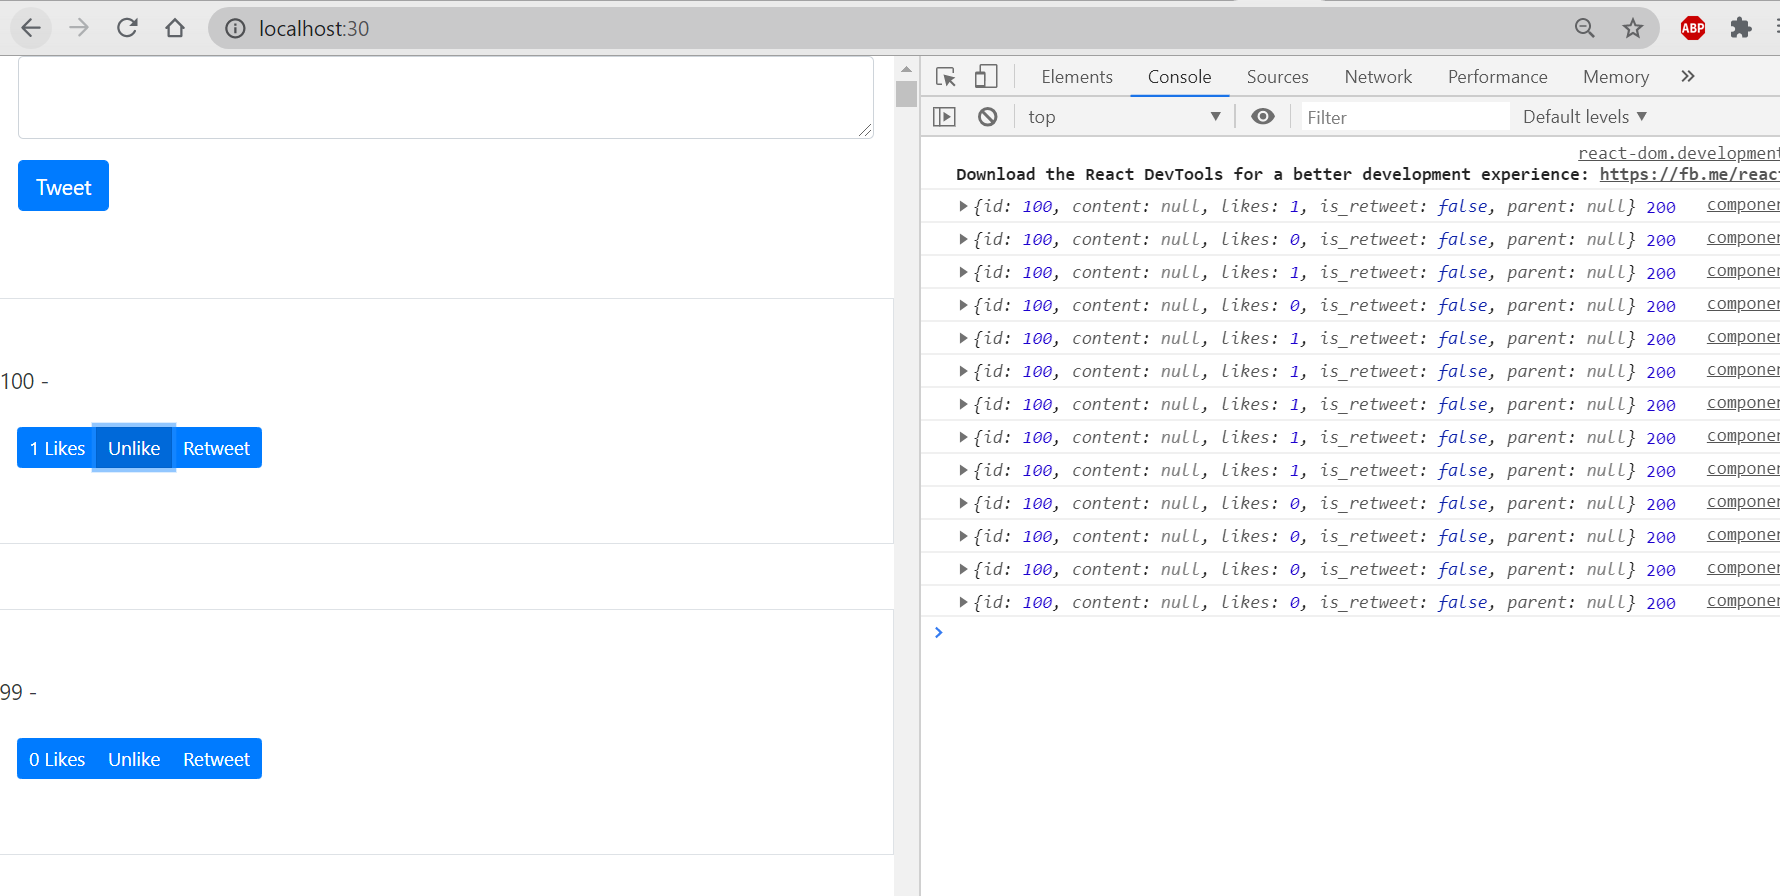Open the zoom magnifier in address bar
Image resolution: width=1780 pixels, height=896 pixels.
1585,28
